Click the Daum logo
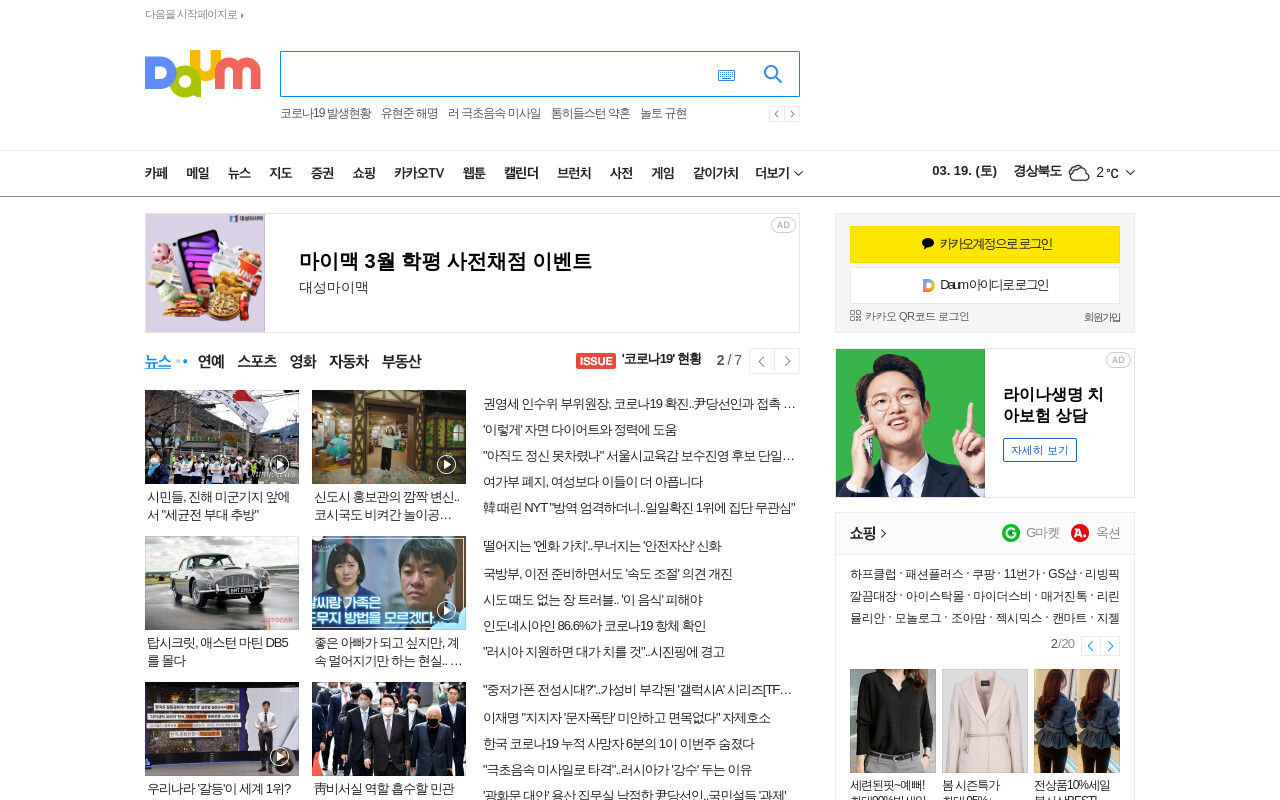This screenshot has height=800, width=1280. (203, 74)
